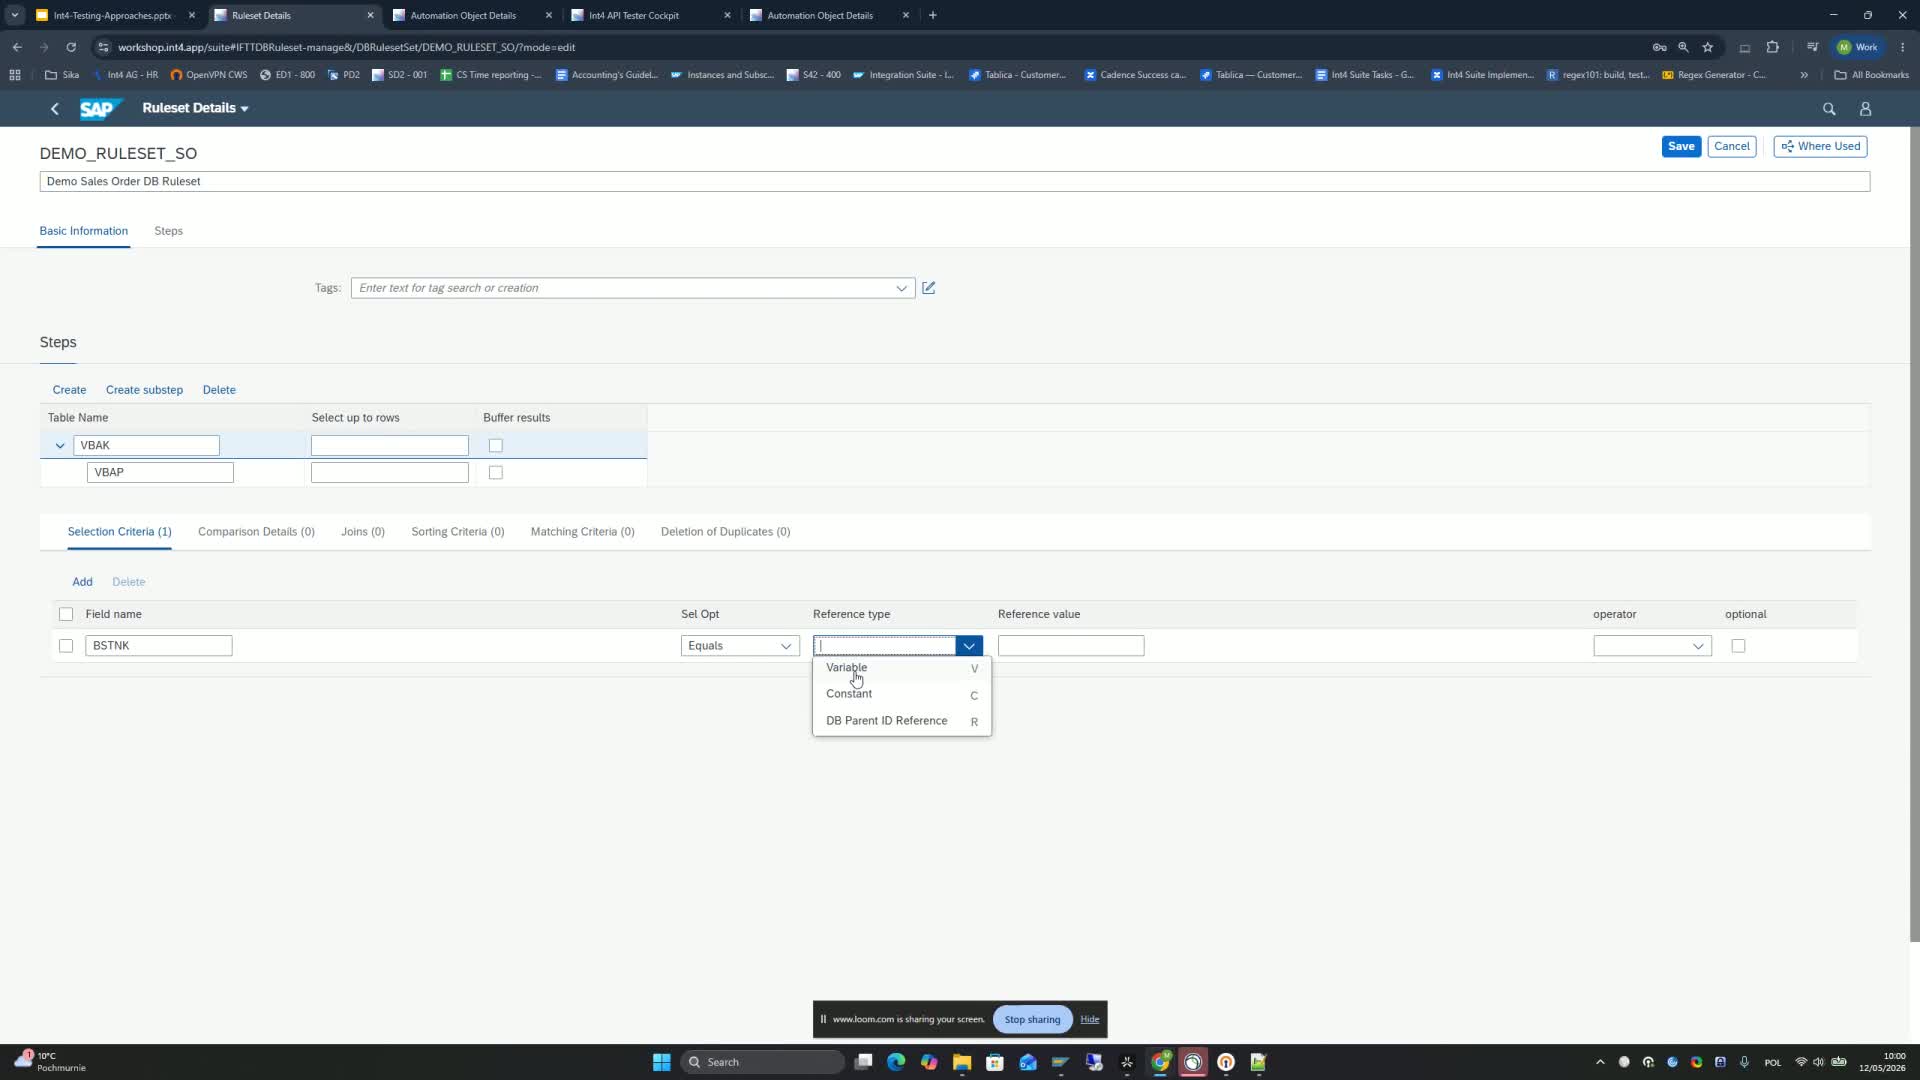Click the ruleset description field
Image resolution: width=1920 pixels, height=1080 pixels.
955,182
